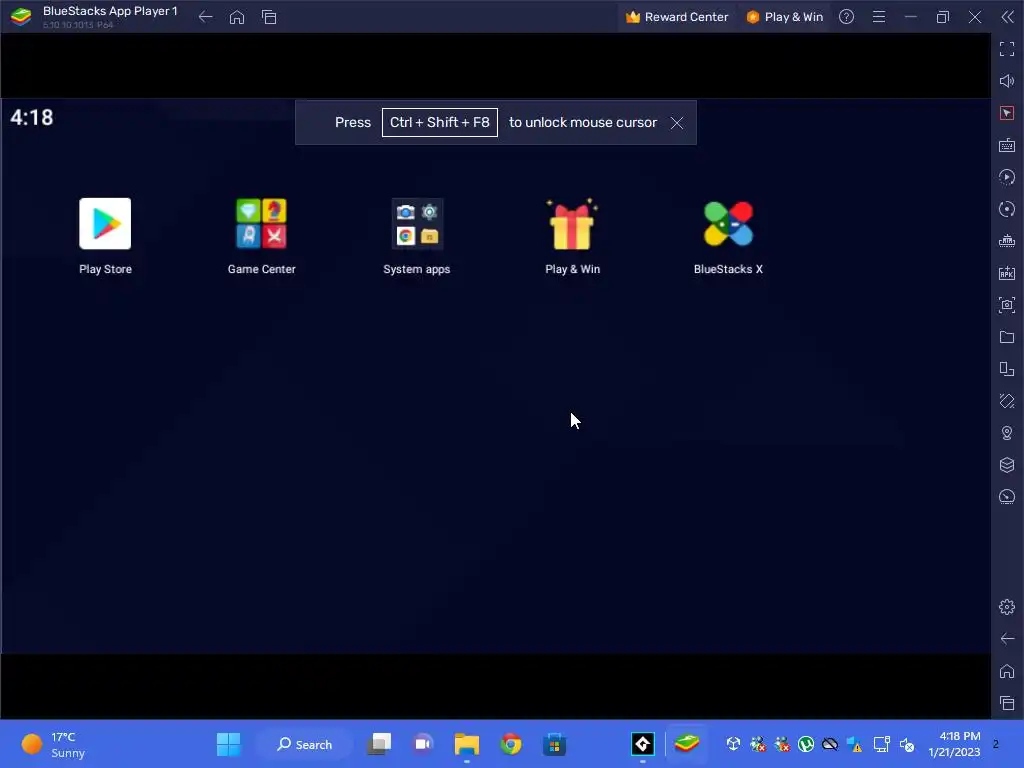Screen dimensions: 1024x768
Task: Open the Game Center app
Action: click(x=261, y=224)
